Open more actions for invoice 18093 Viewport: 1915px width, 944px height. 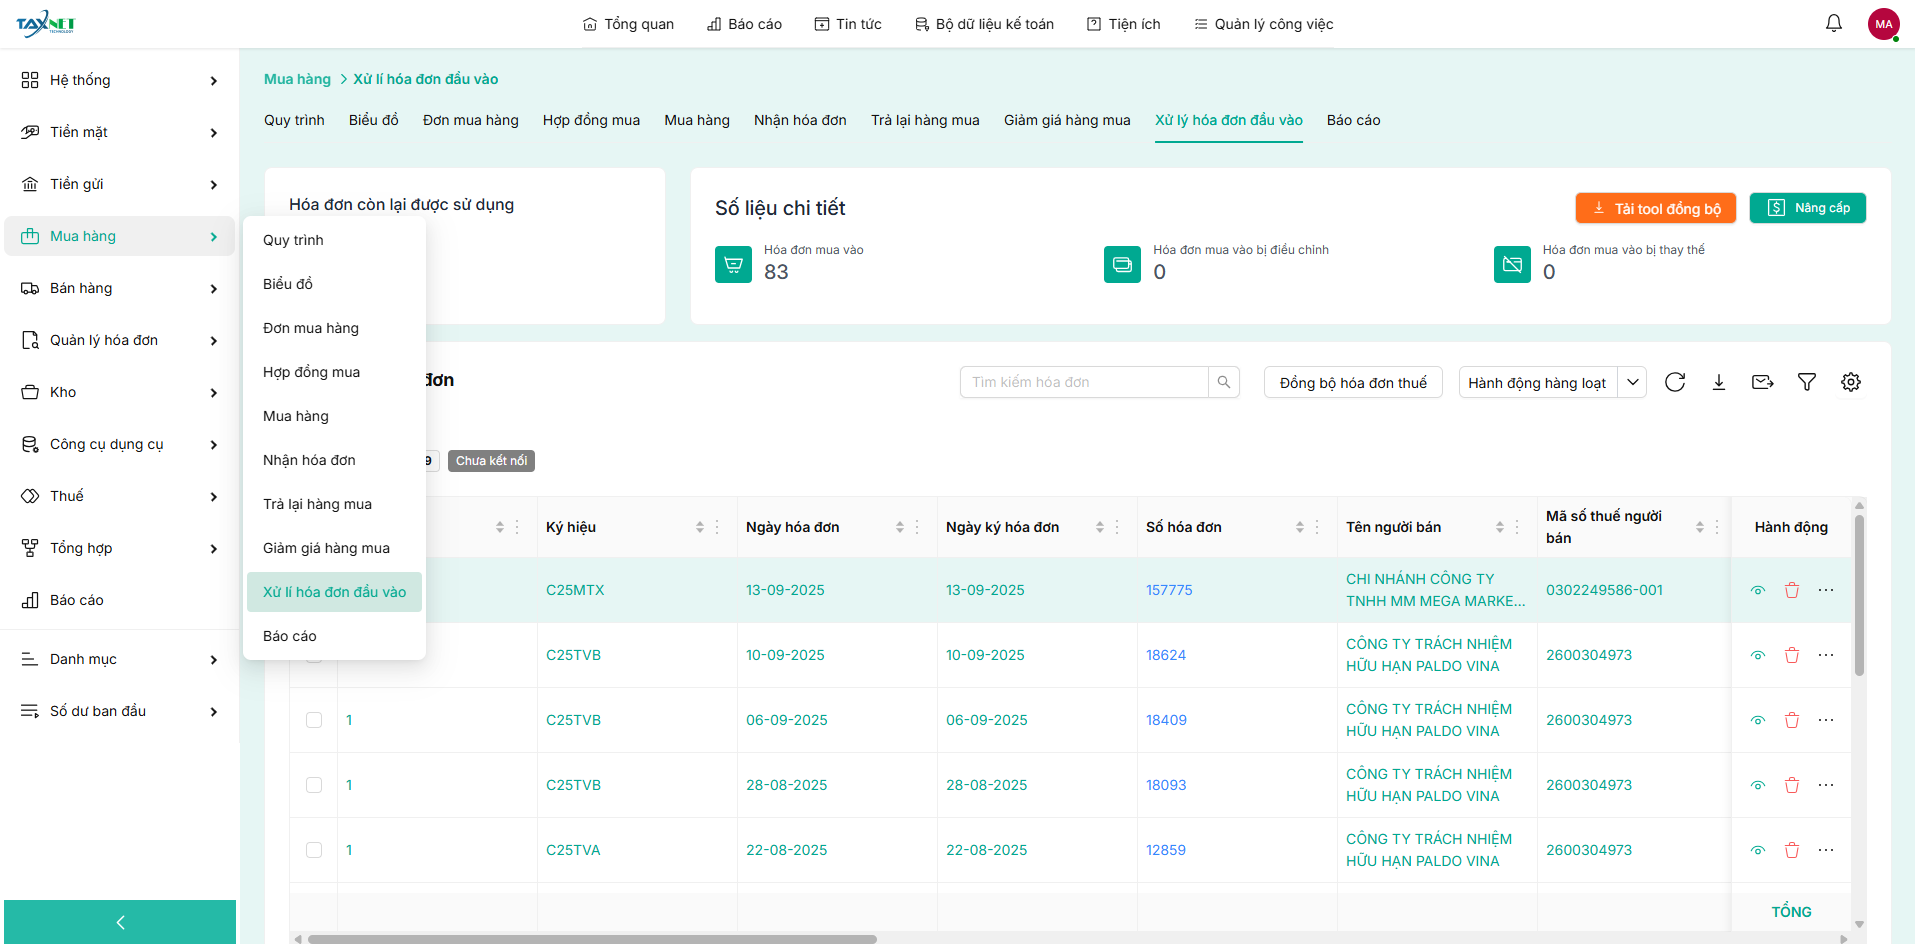(1826, 785)
